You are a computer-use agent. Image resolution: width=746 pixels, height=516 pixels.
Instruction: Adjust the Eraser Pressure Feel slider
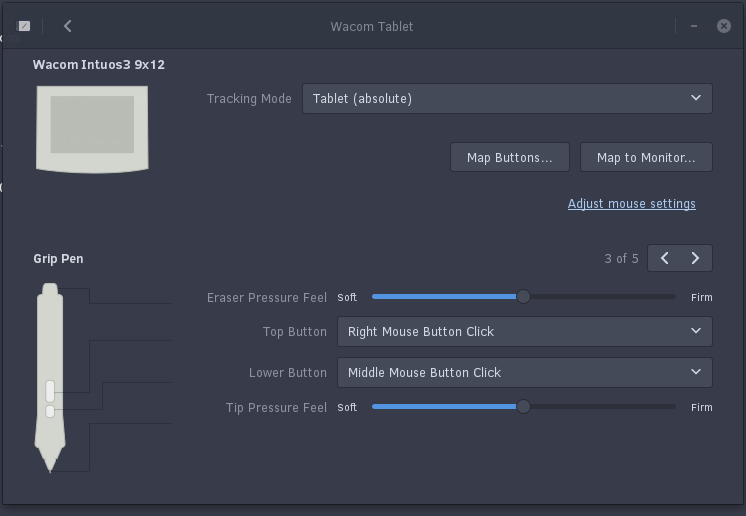pos(523,297)
